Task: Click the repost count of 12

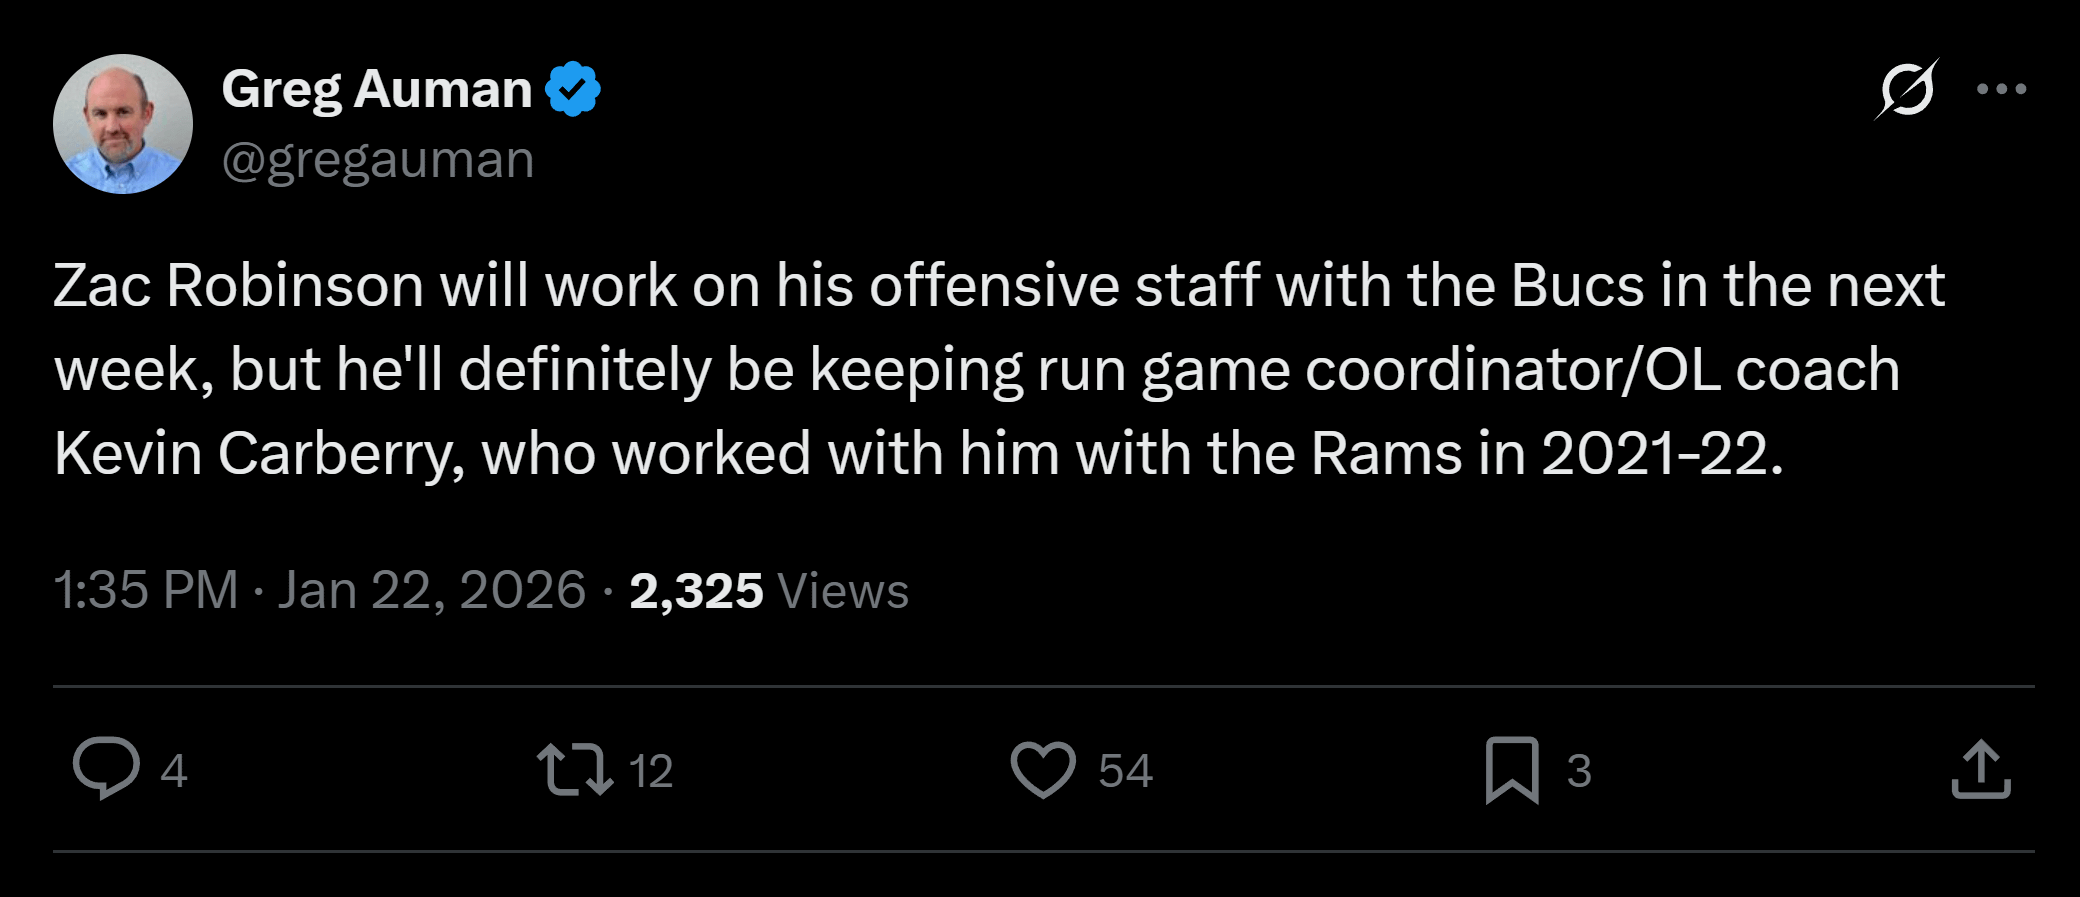Action: coord(651,771)
